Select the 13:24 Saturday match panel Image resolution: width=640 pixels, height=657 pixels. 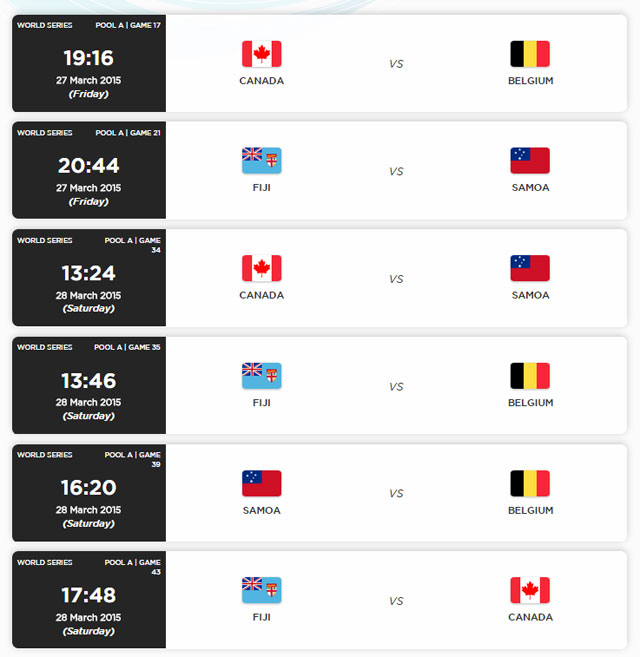89,277
